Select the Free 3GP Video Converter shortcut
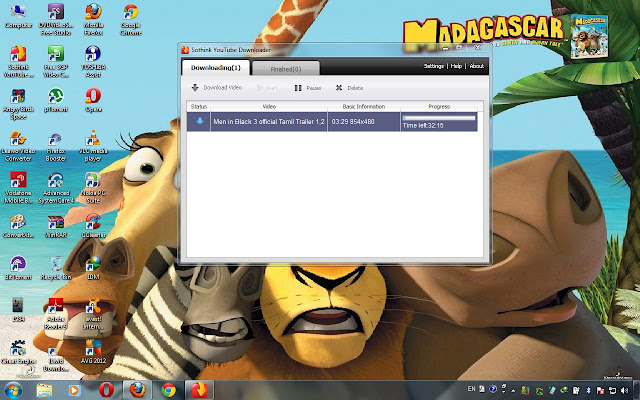Screen dimensions: 640x400 point(56,62)
